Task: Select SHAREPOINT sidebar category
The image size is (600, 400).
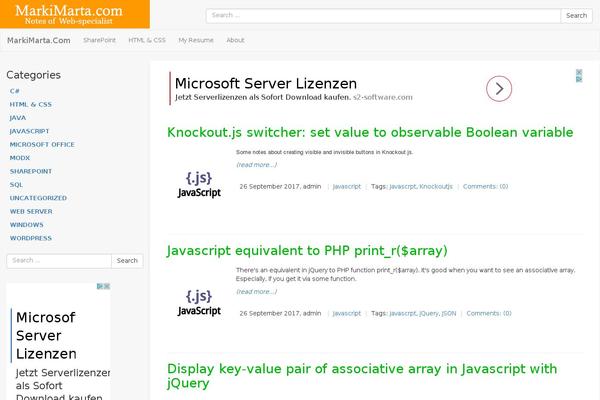Action: [31, 171]
